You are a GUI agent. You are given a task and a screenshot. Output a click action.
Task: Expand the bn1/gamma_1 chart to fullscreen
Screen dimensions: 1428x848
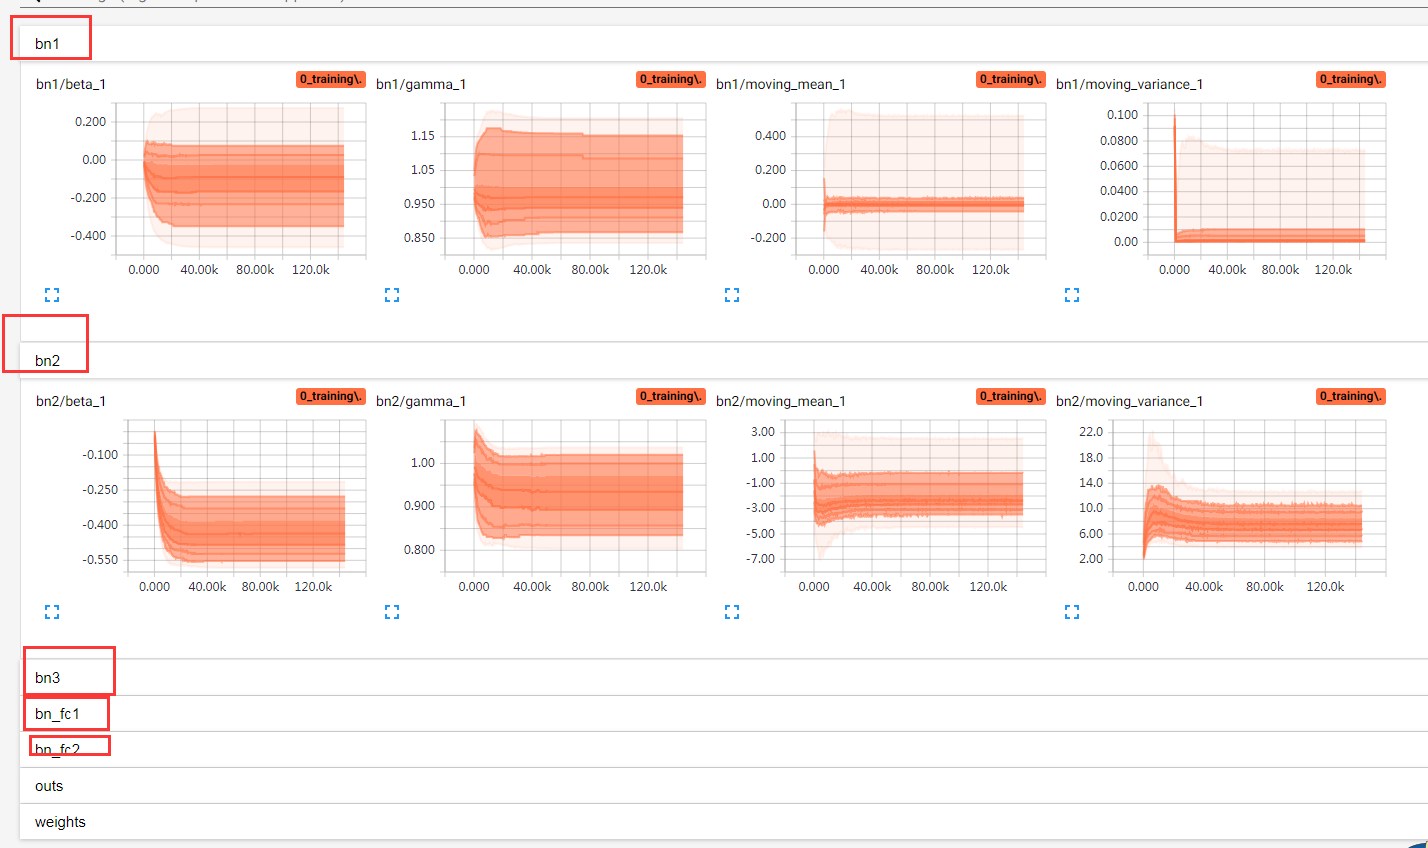pyautogui.click(x=392, y=294)
